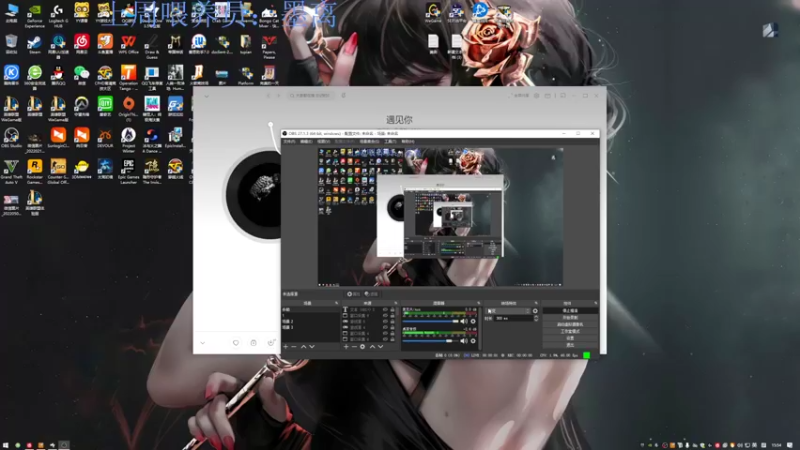
Task: Click the settings gear in music player title bar
Action: [x=536, y=95]
